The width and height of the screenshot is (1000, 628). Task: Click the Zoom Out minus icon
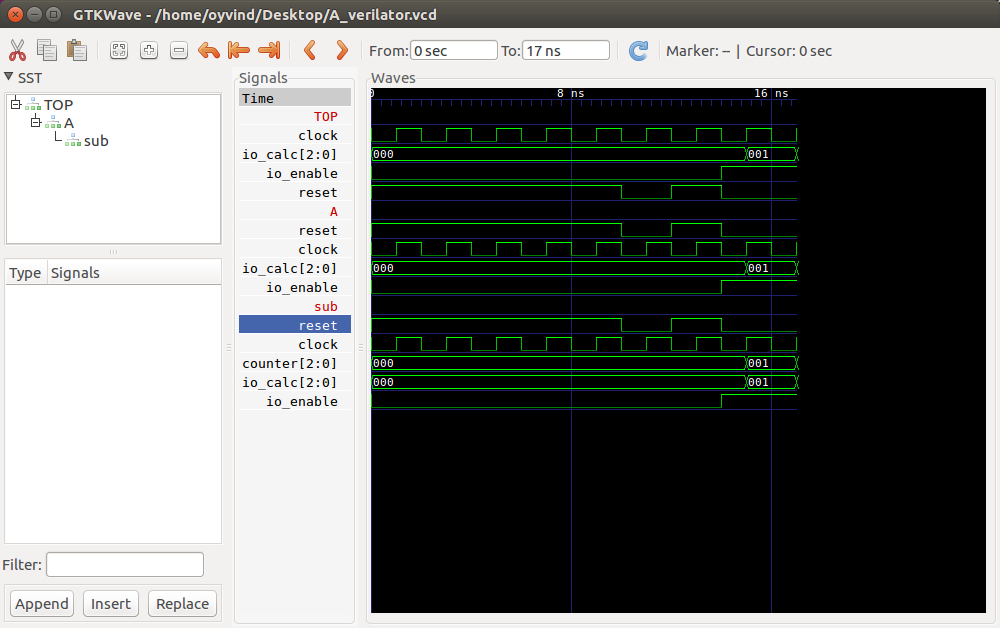click(x=179, y=50)
